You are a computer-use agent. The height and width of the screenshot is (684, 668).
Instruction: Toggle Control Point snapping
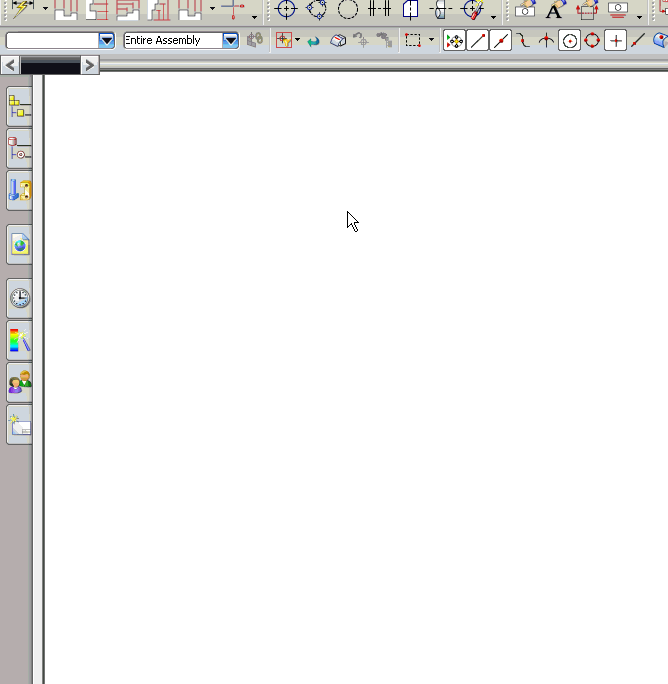point(523,41)
